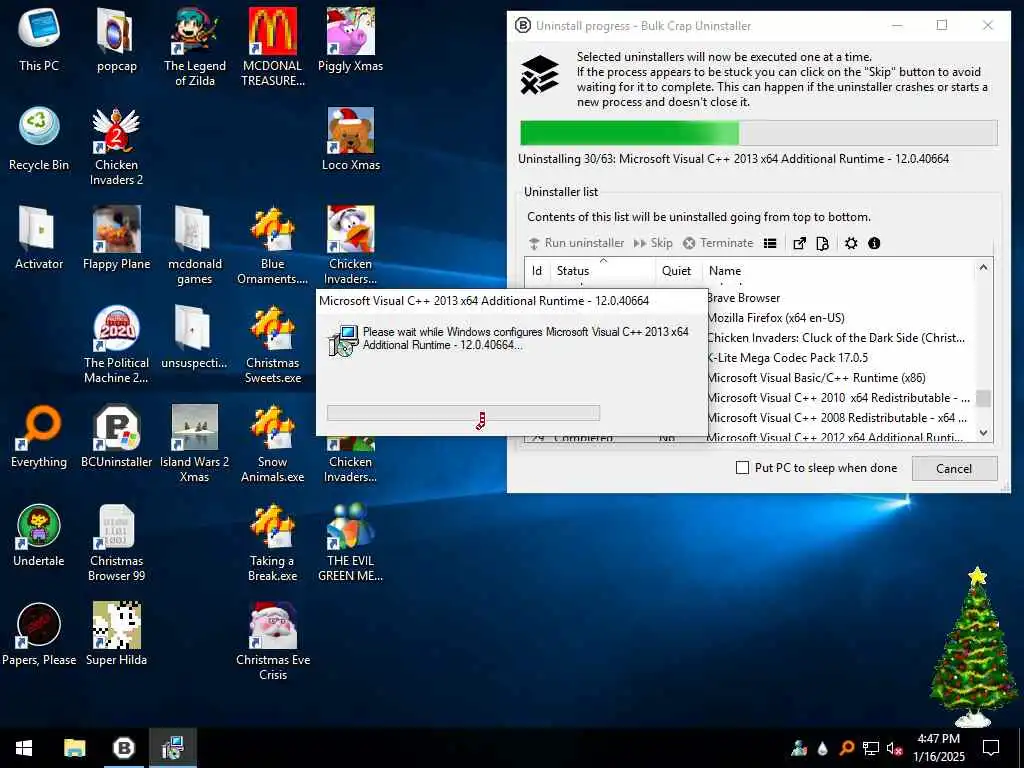The height and width of the screenshot is (768, 1024).
Task: Select Christmas Eve Crisis shortcut
Action: [272, 641]
